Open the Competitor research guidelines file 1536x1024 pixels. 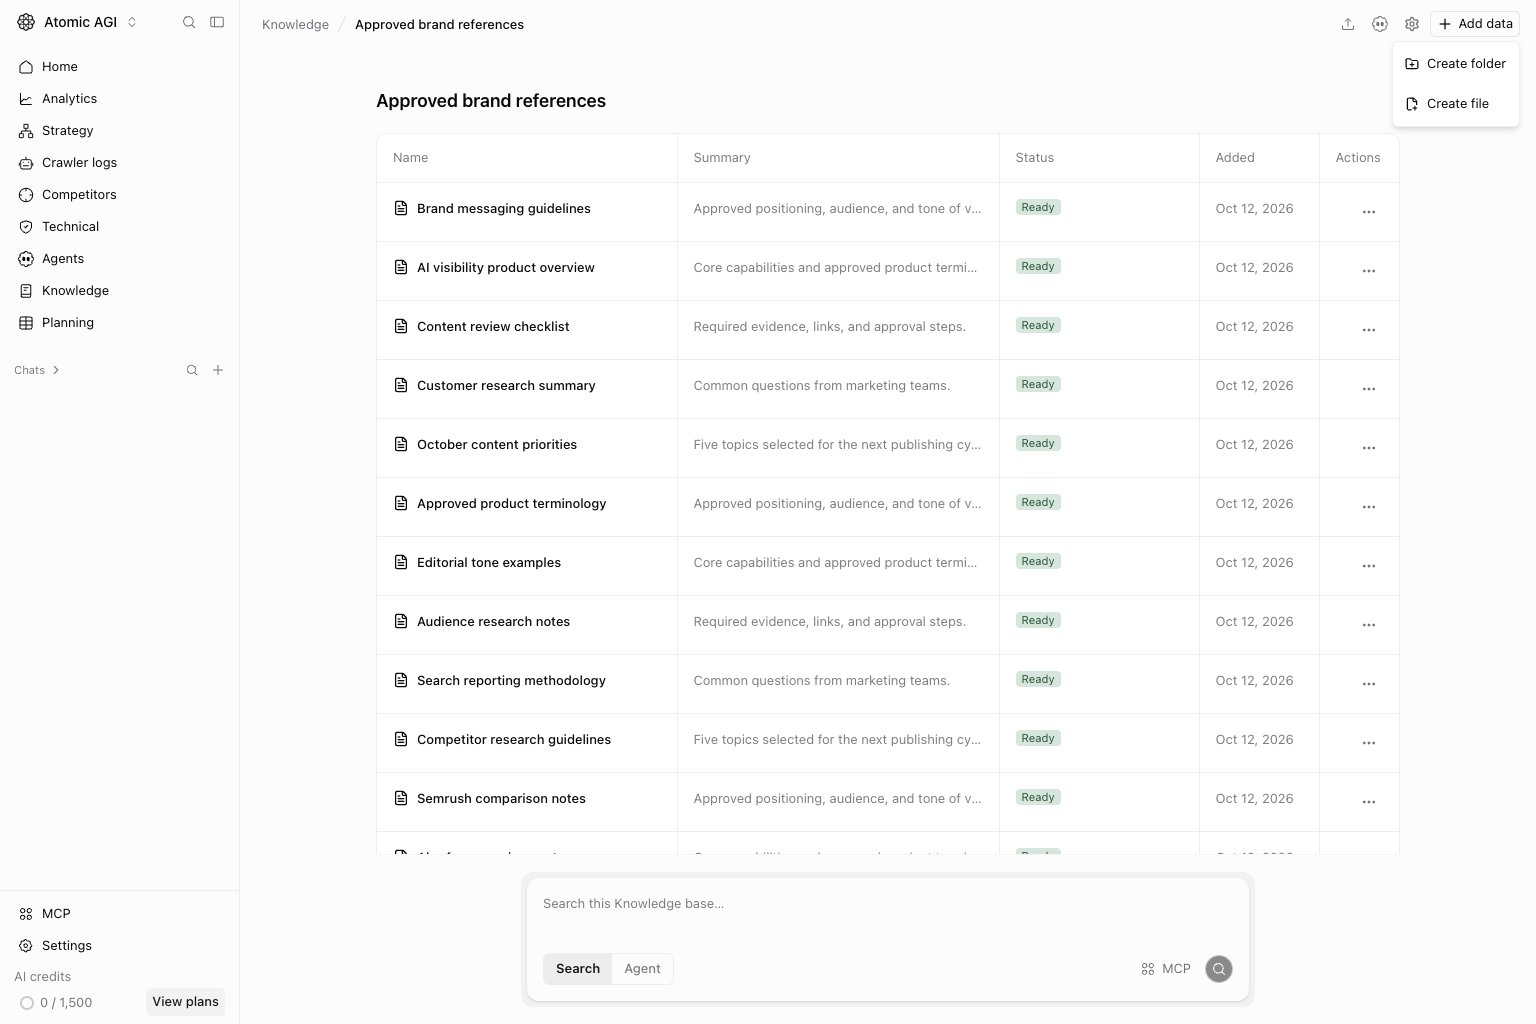[x=514, y=740]
